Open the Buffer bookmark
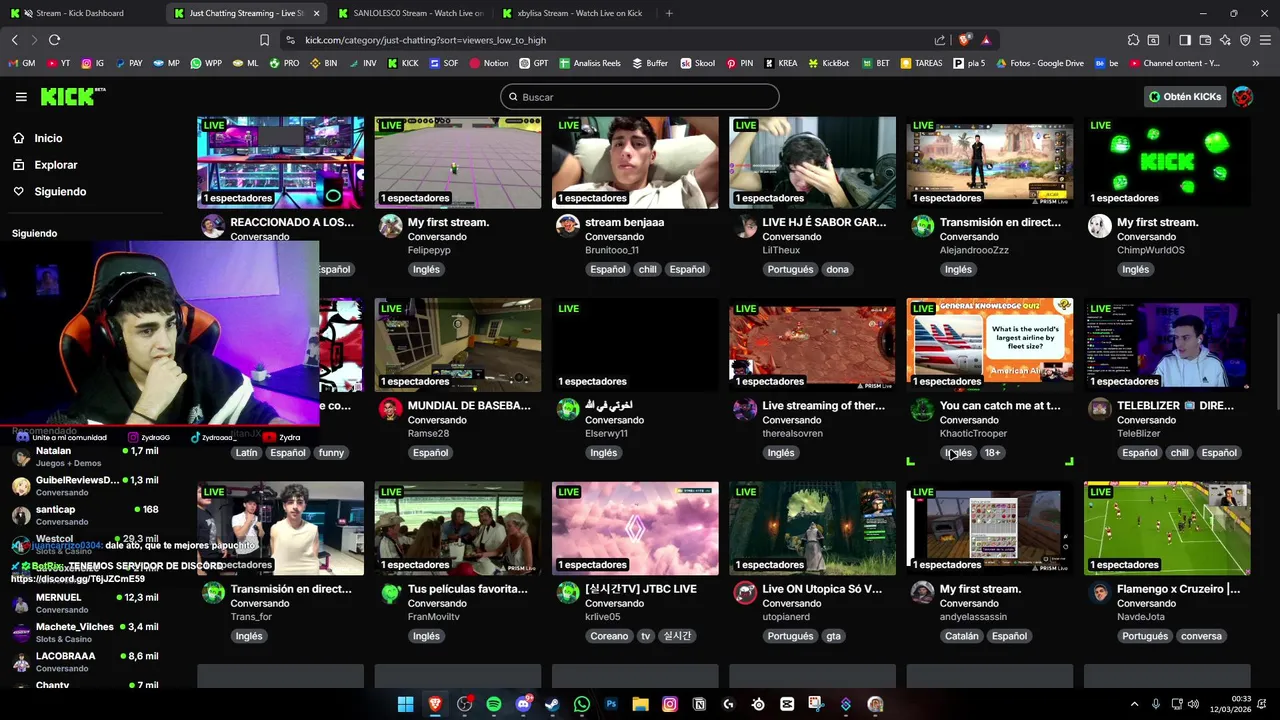This screenshot has height=720, width=1280. point(650,63)
